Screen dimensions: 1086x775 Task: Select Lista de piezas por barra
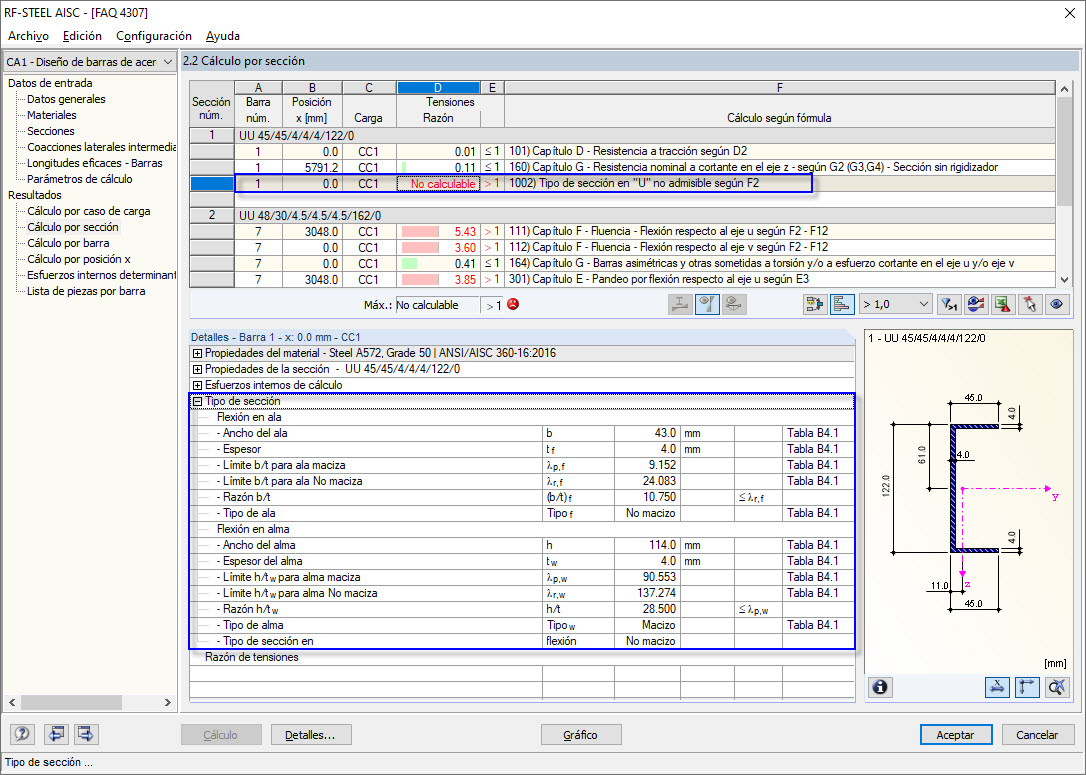[86, 291]
